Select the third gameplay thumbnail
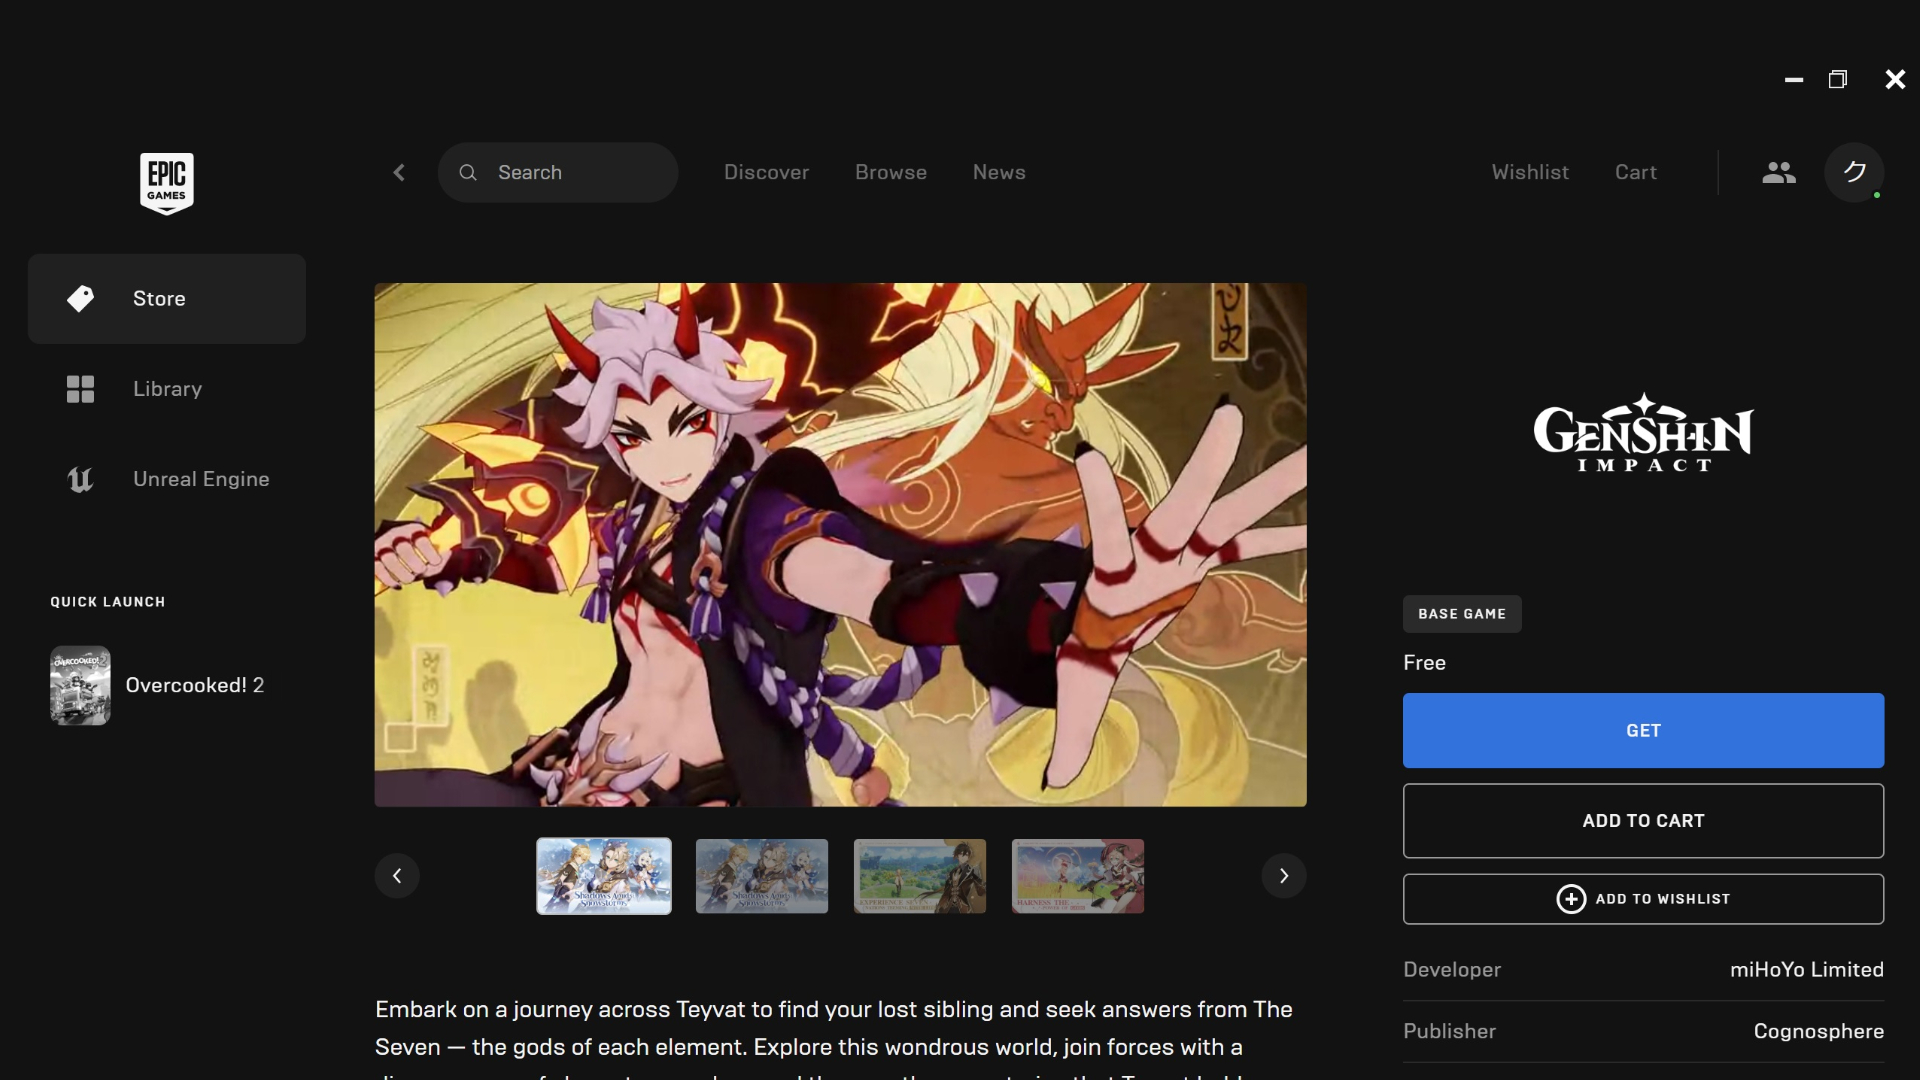Viewport: 1920px width, 1080px height. point(919,876)
